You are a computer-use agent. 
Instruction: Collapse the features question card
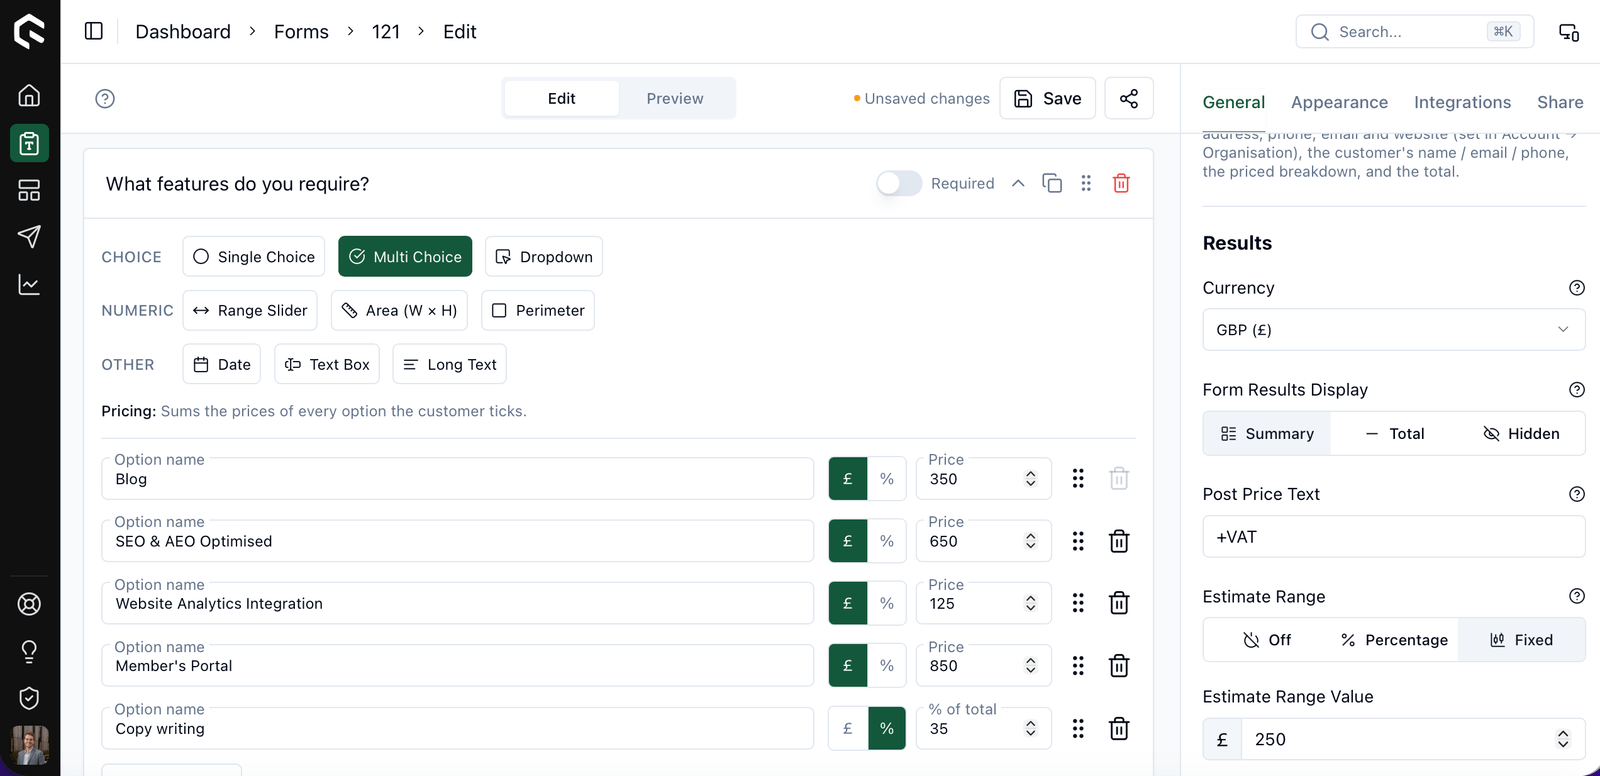tap(1018, 183)
